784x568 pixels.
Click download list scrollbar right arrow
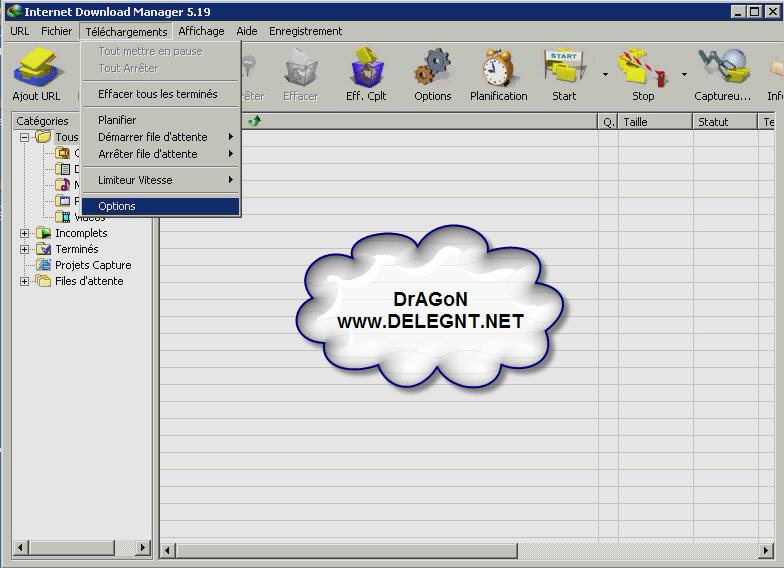(766, 550)
